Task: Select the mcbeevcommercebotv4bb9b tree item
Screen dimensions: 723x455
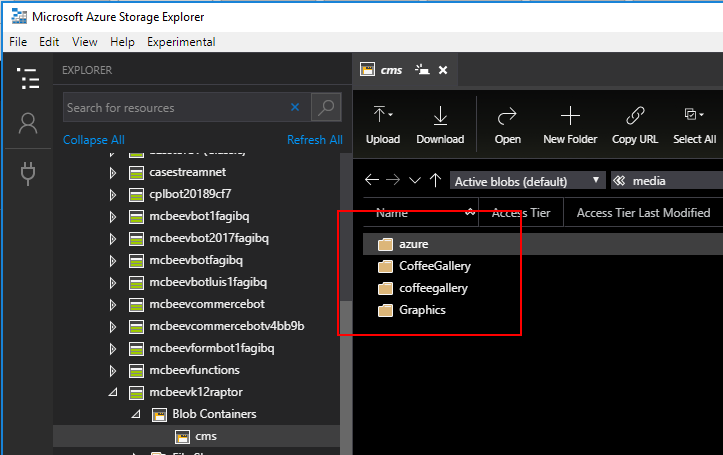Action: tap(226, 326)
